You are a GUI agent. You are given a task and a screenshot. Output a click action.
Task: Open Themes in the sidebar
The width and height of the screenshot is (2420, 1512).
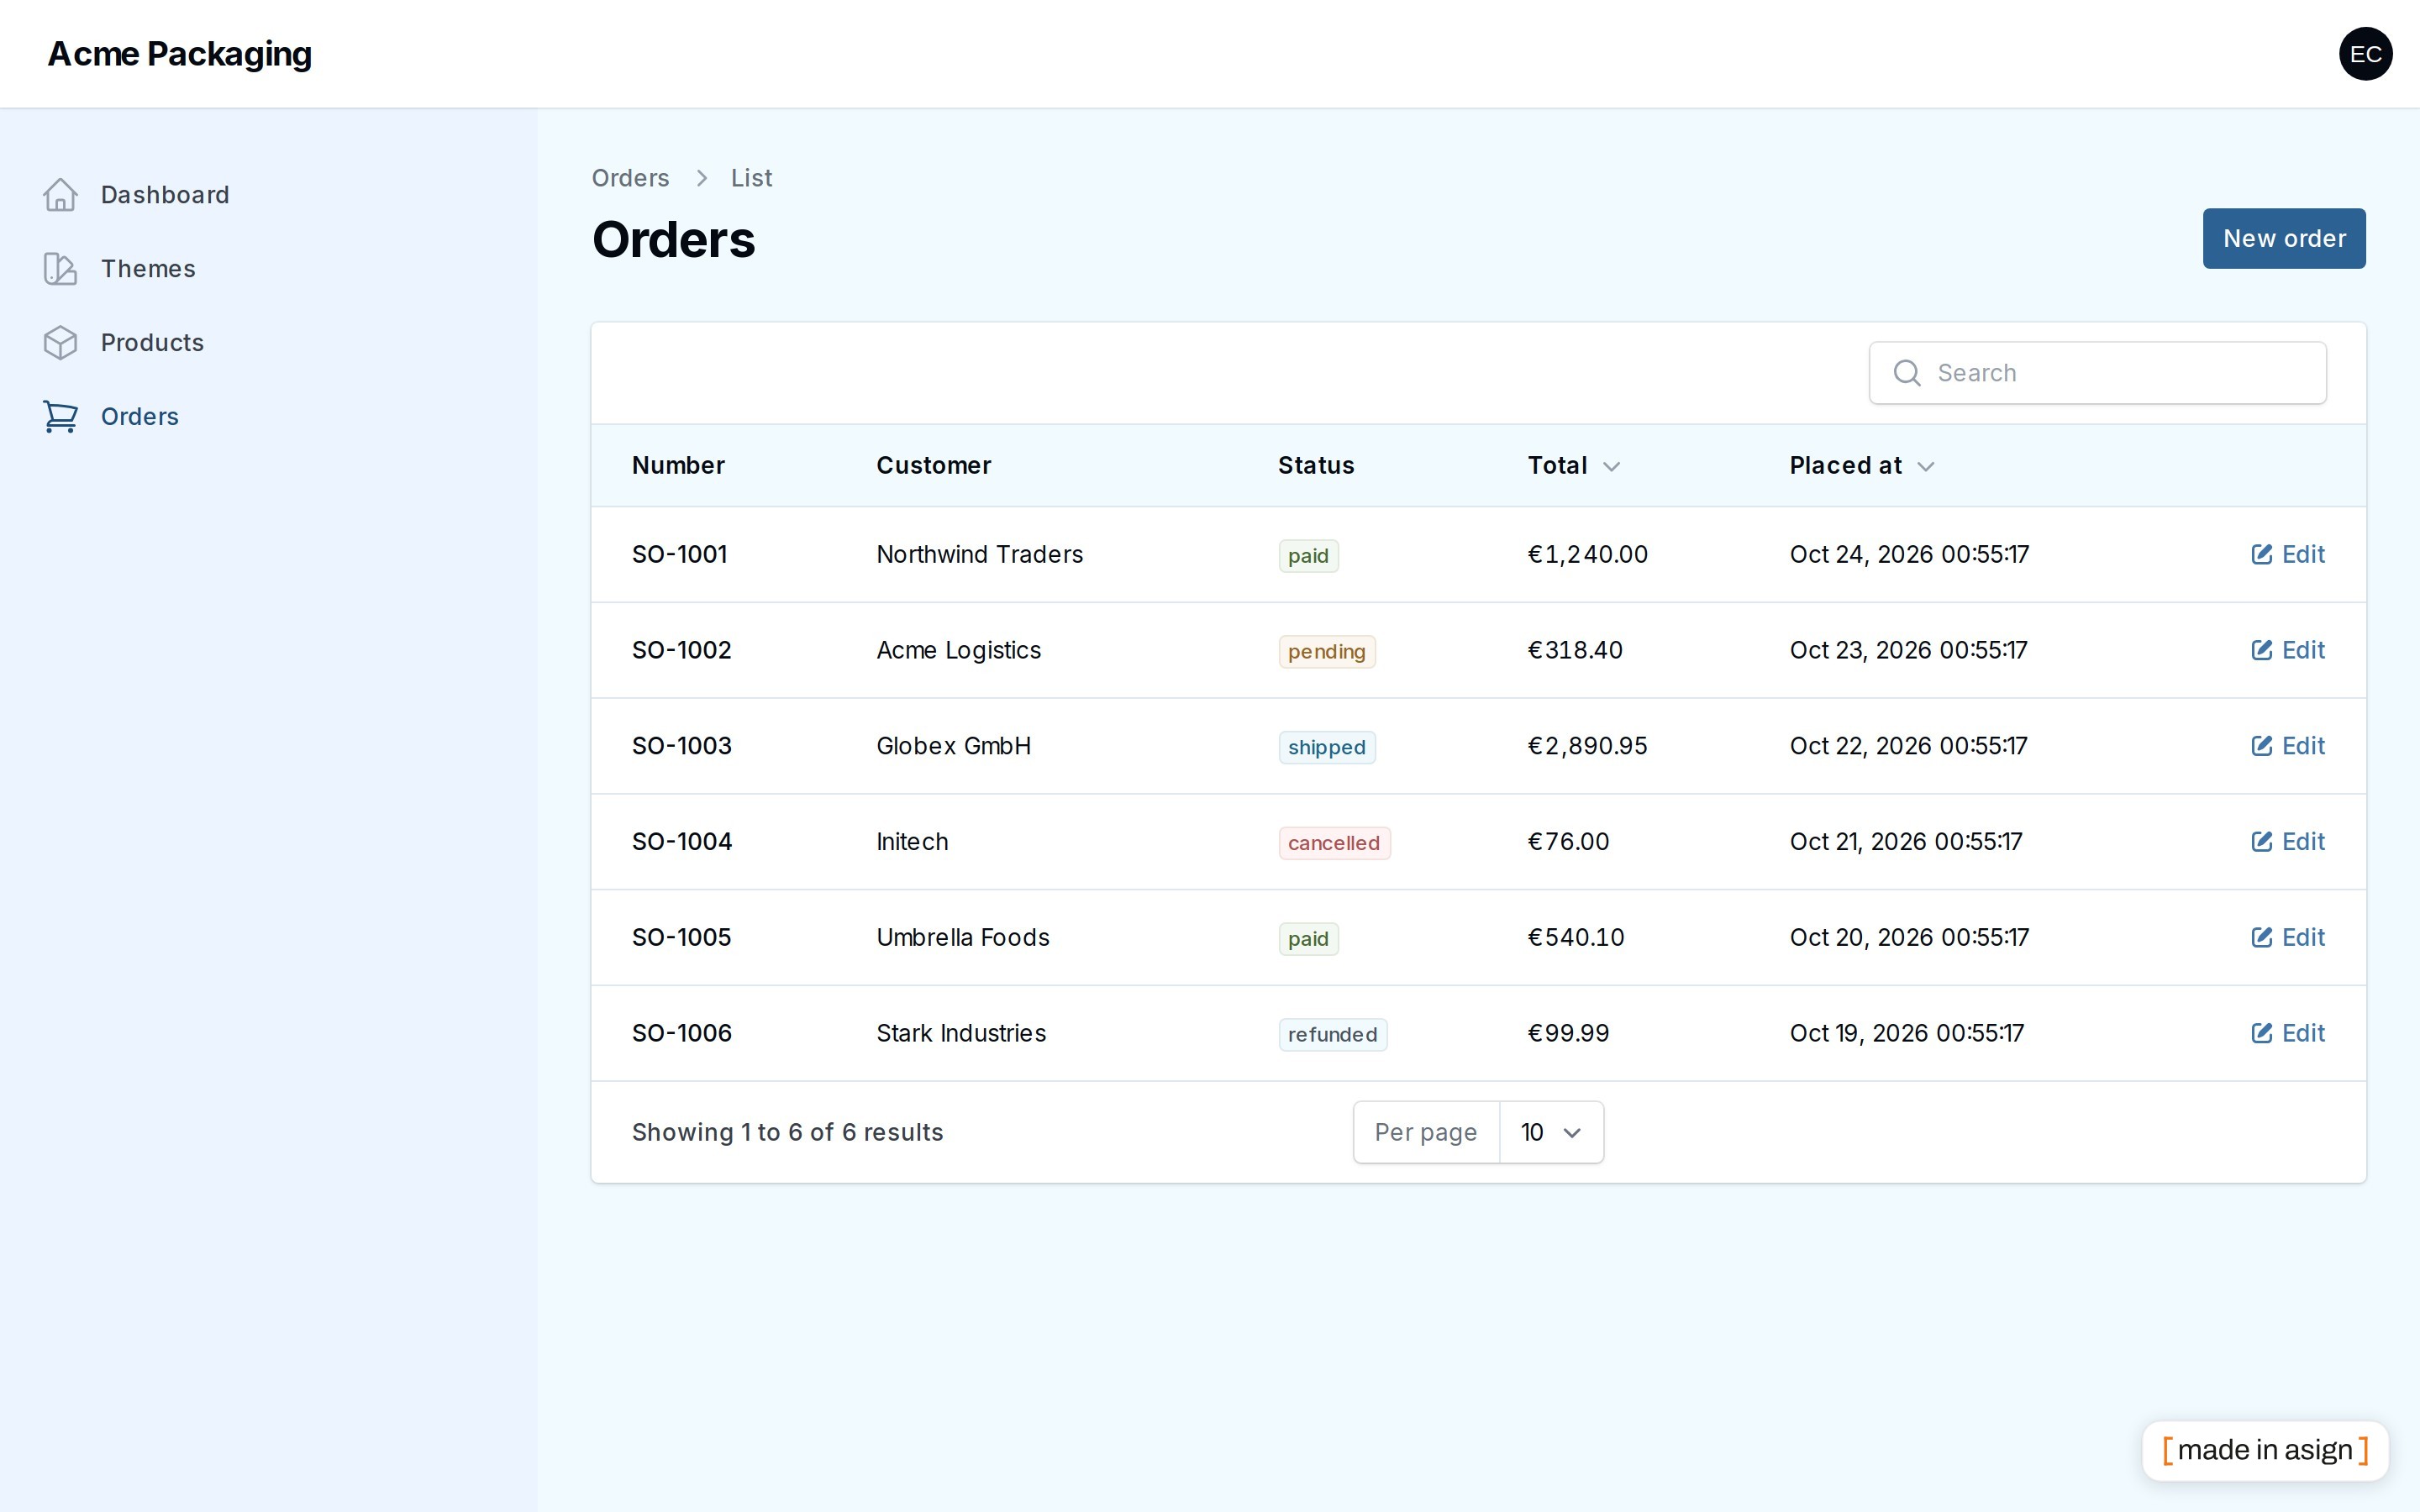pos(148,269)
